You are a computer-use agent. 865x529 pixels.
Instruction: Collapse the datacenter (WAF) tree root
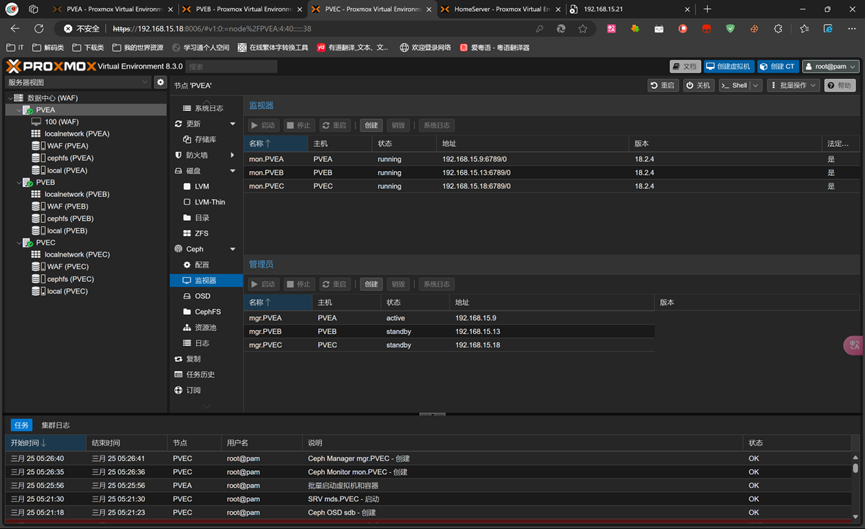[10, 98]
